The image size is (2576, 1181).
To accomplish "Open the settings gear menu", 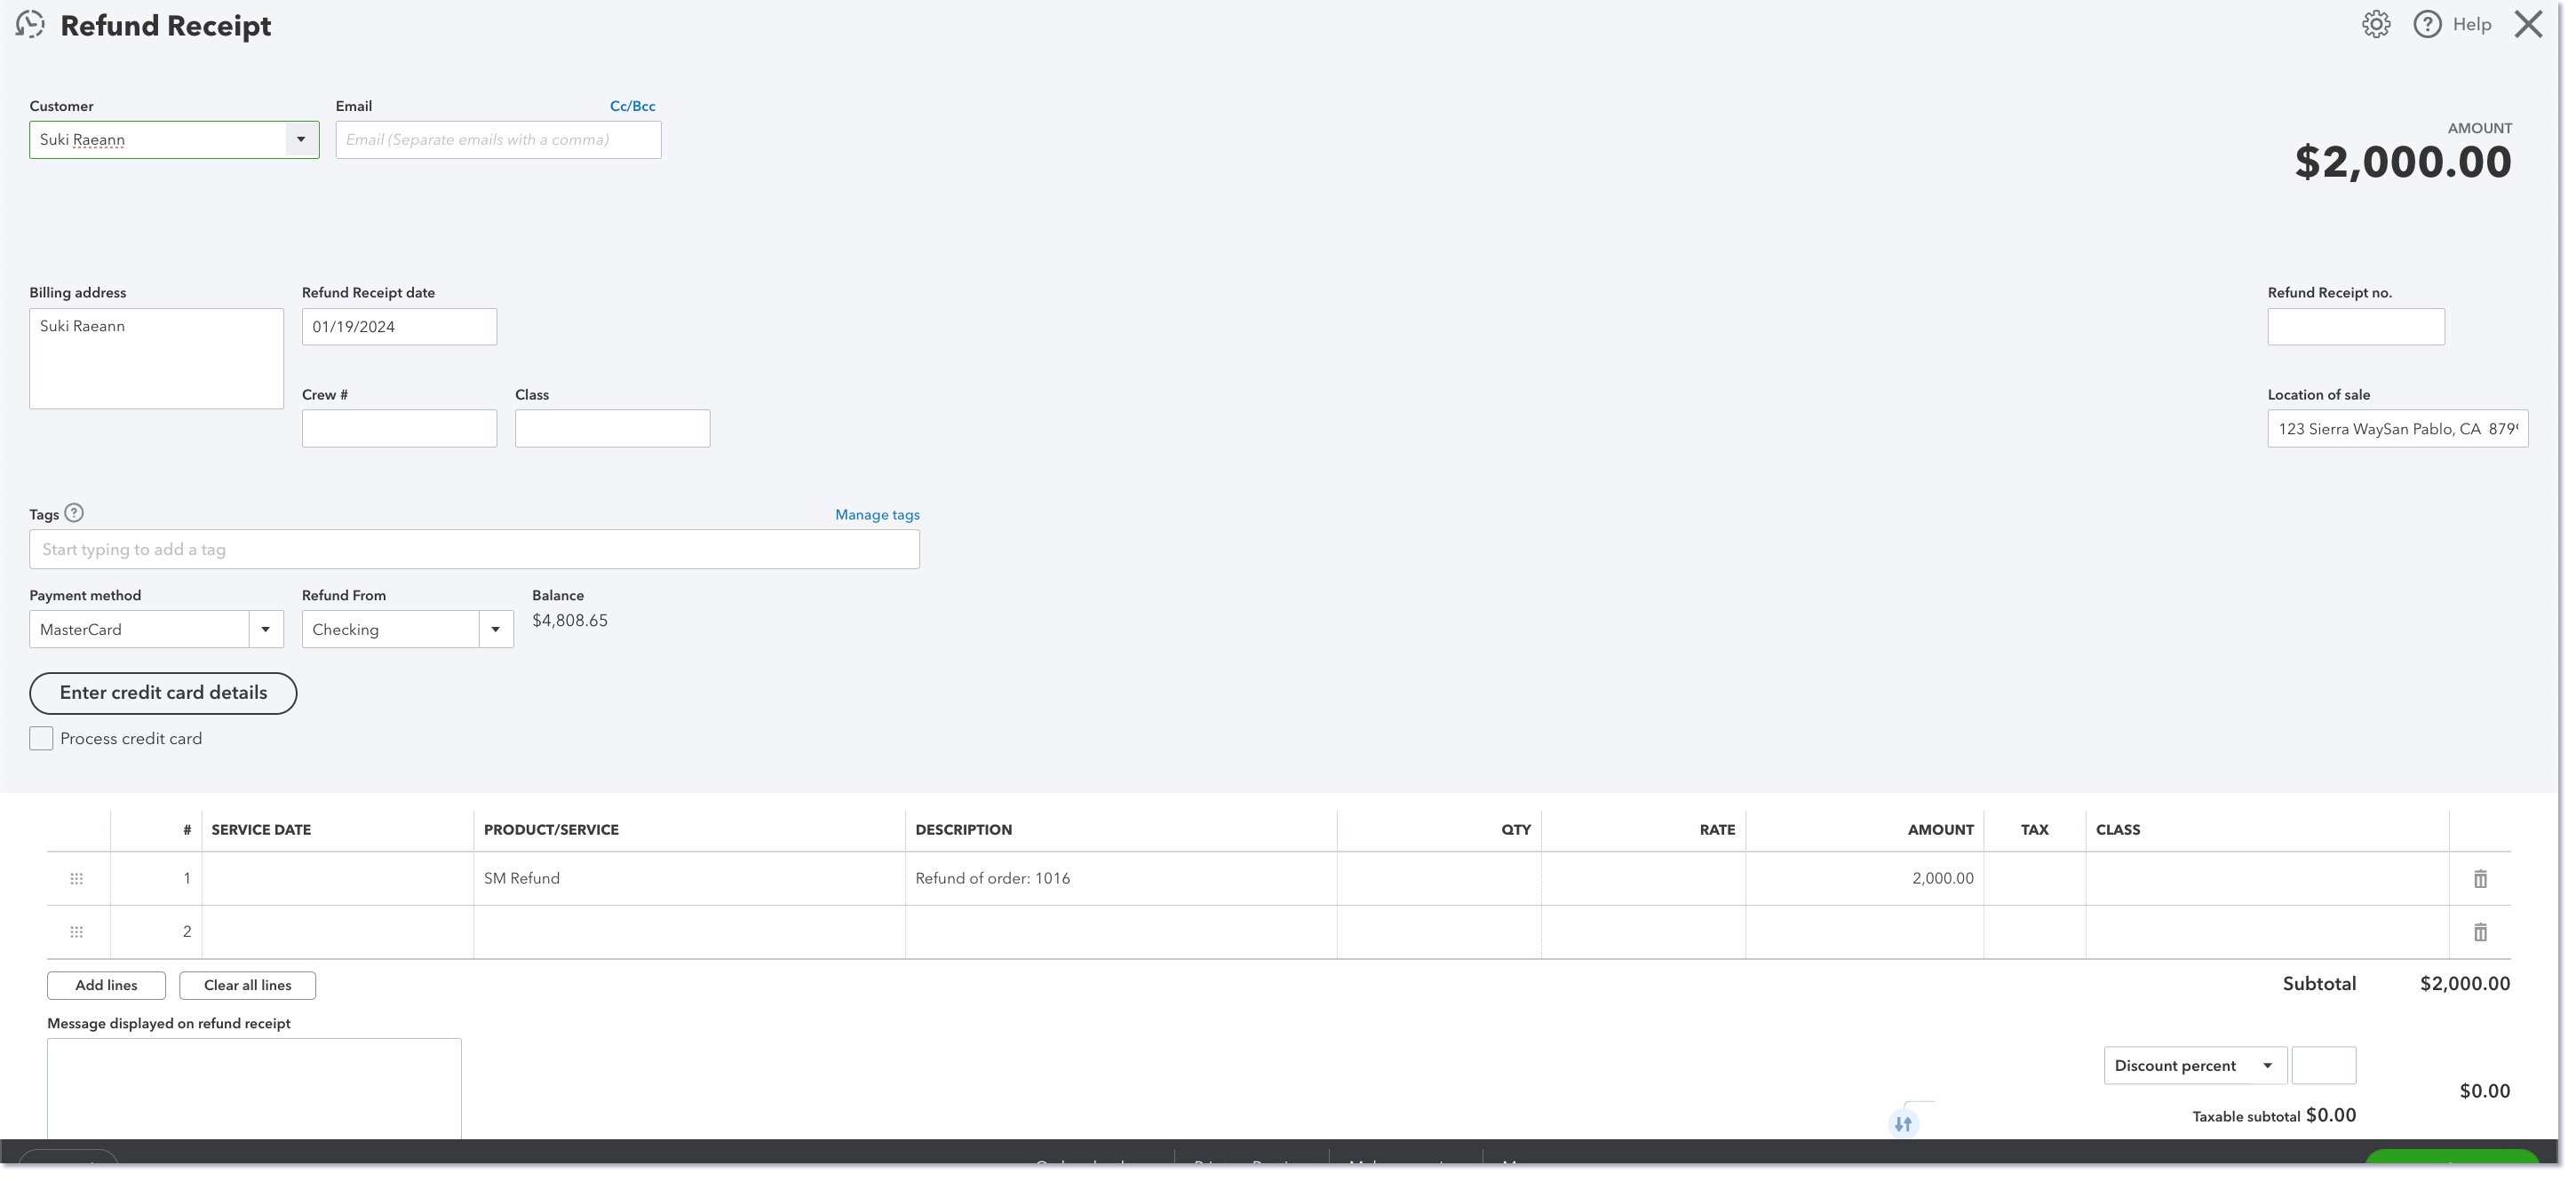I will (x=2377, y=23).
